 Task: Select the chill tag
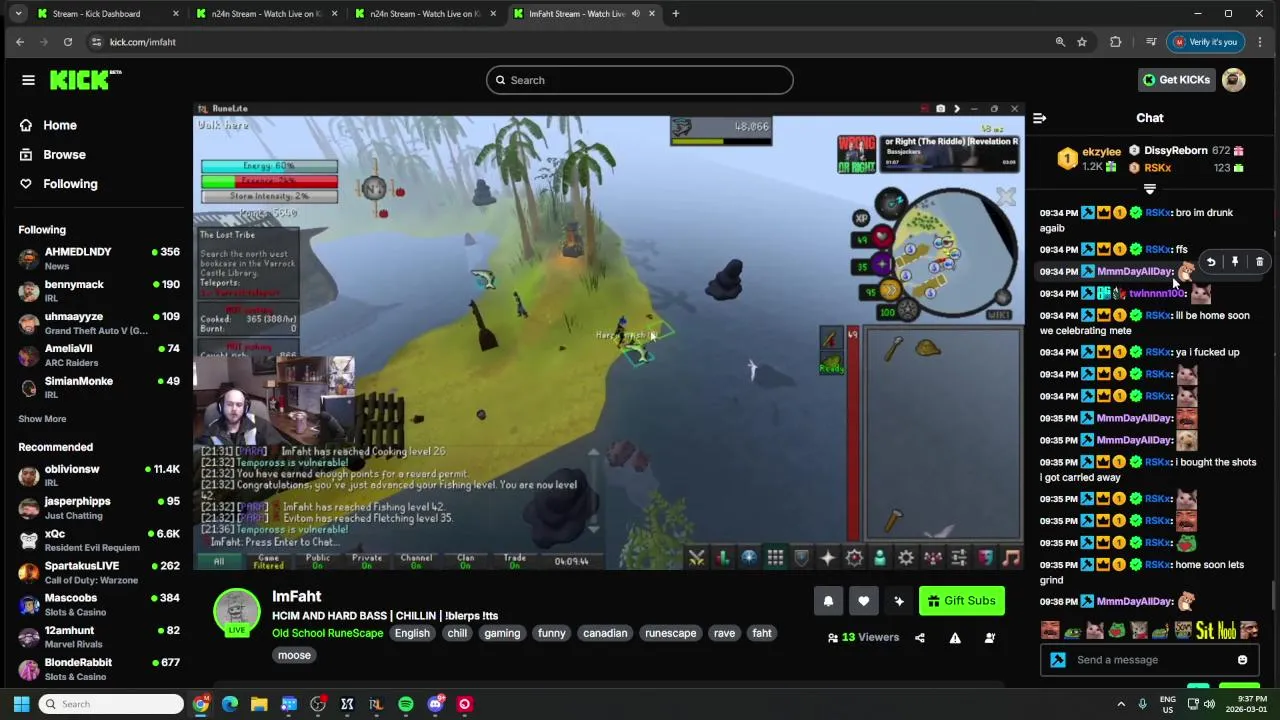457,633
